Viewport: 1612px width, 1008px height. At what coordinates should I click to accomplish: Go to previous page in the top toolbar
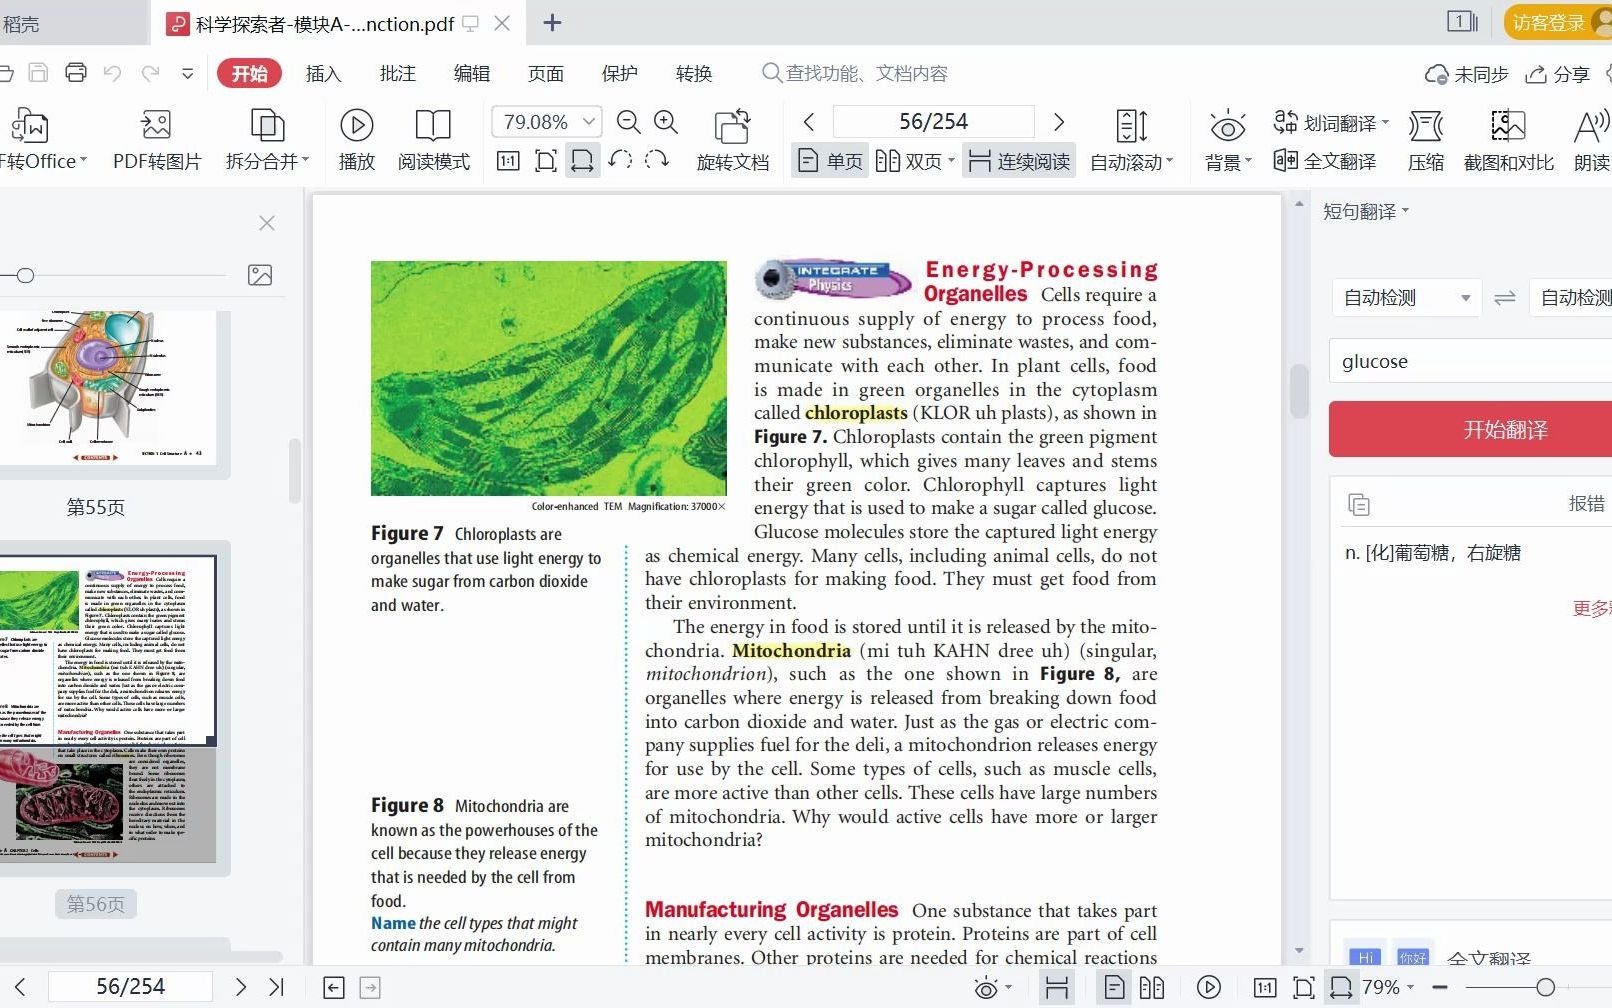[809, 122]
